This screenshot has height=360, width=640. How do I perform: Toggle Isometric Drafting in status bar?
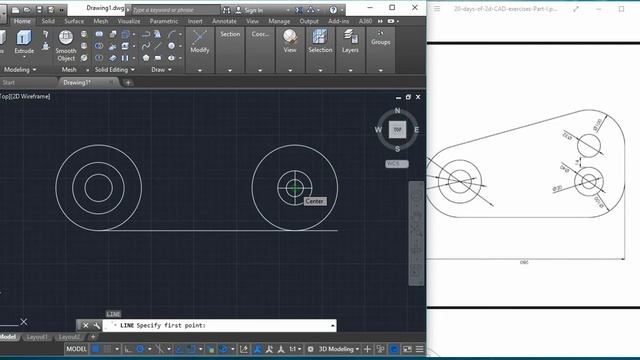160,349
